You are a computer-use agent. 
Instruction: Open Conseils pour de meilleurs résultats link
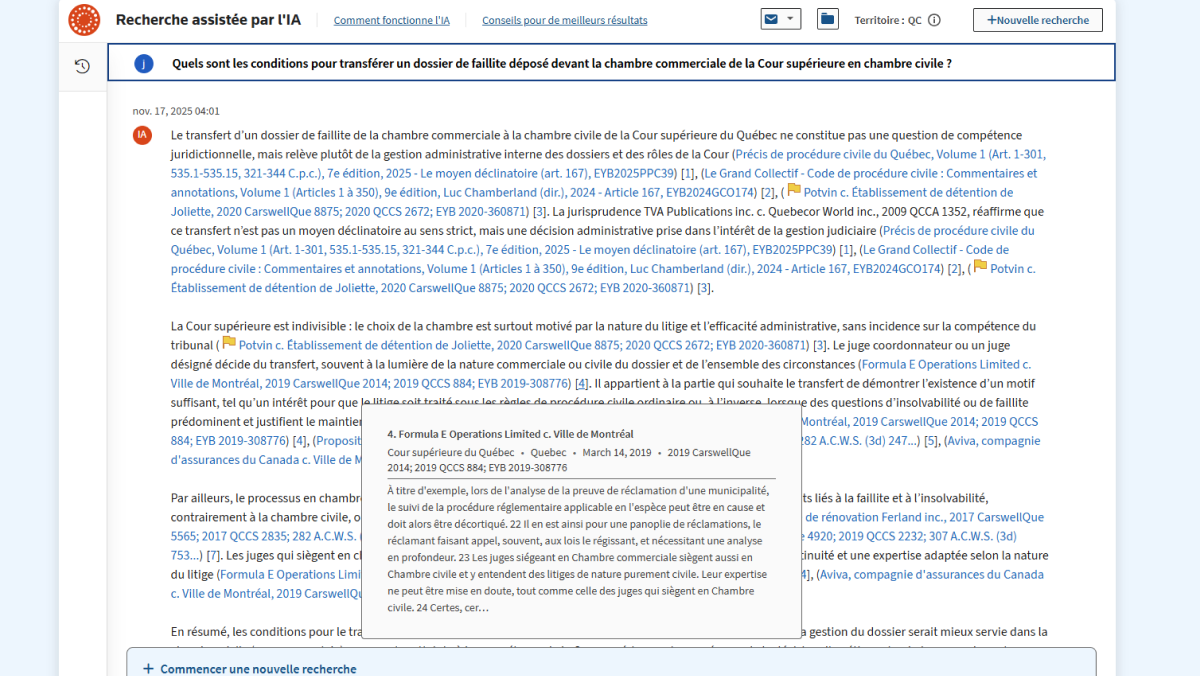coord(564,20)
